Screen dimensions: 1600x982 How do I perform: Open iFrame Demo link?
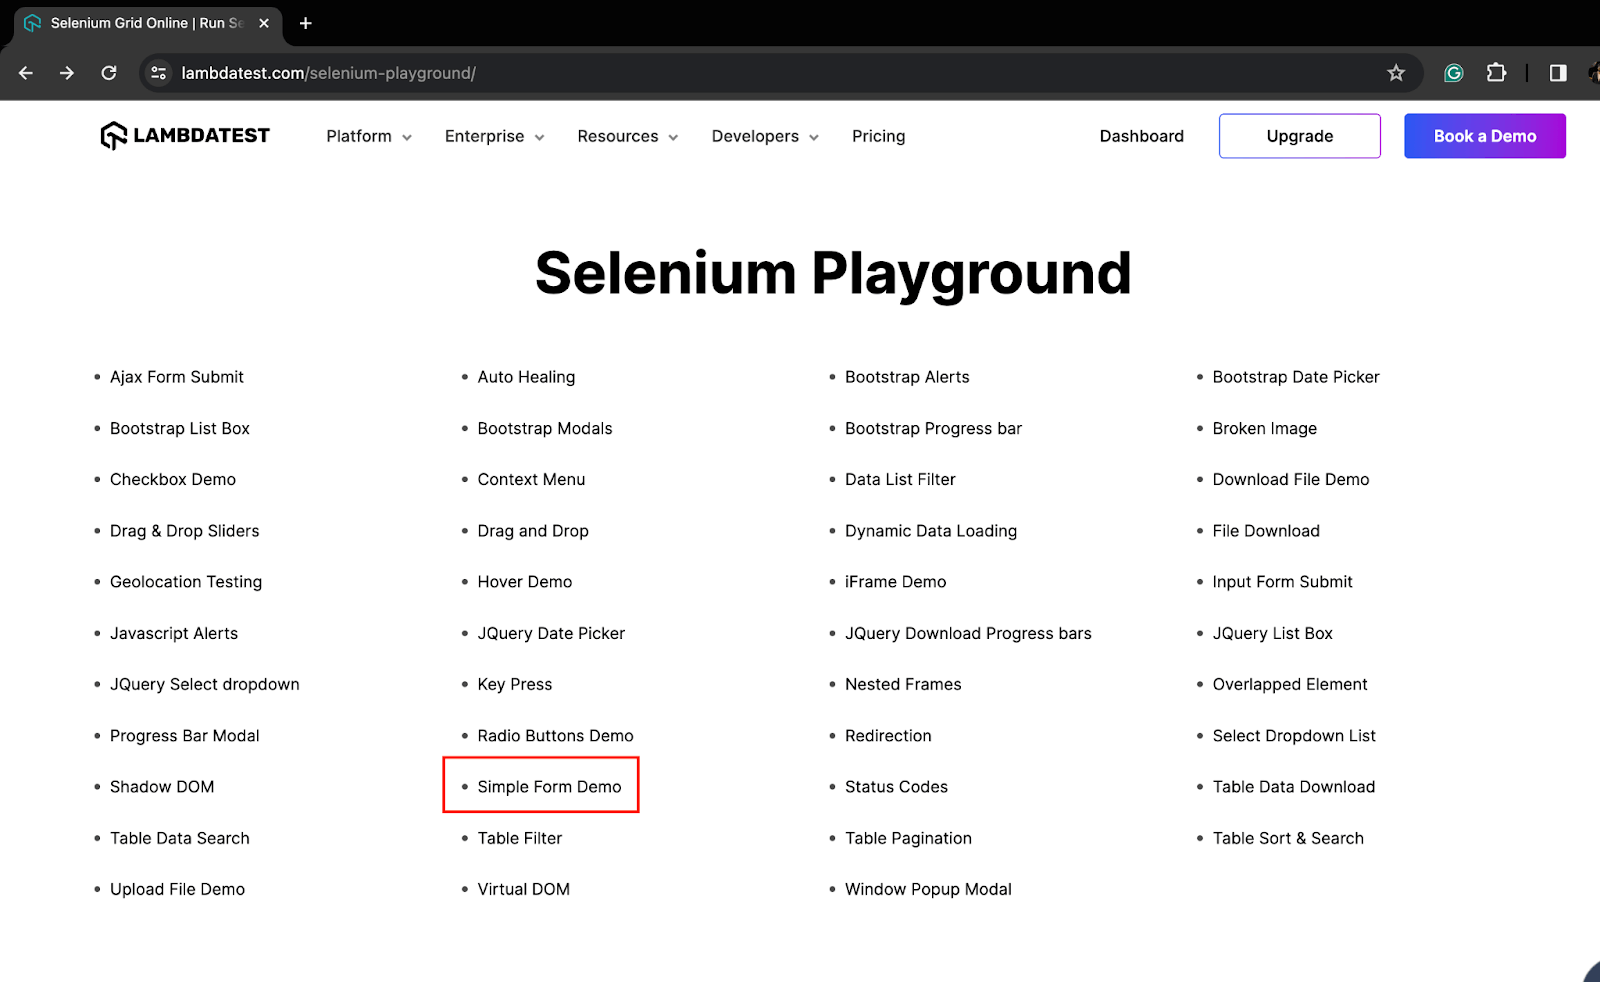click(x=895, y=582)
